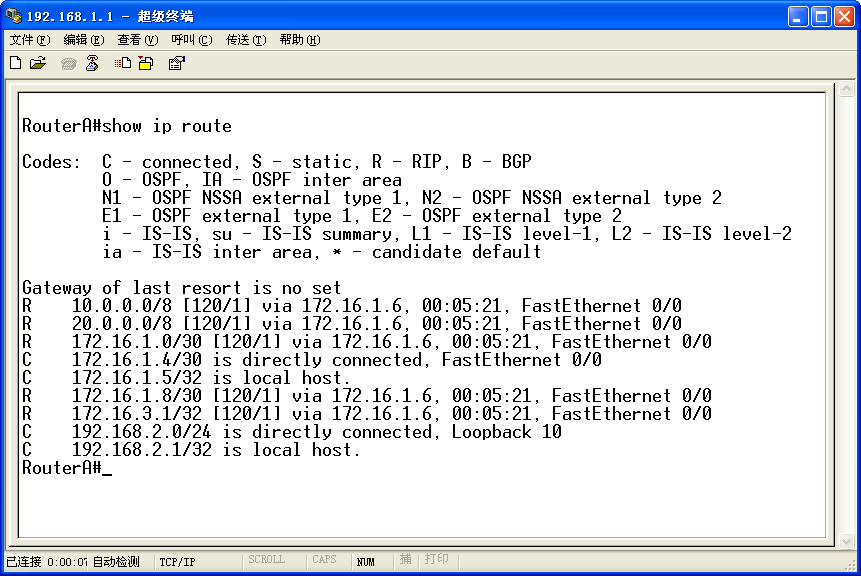The height and width of the screenshot is (576, 861).
Task: Click the NUM status bar indicator
Action: coord(366,562)
